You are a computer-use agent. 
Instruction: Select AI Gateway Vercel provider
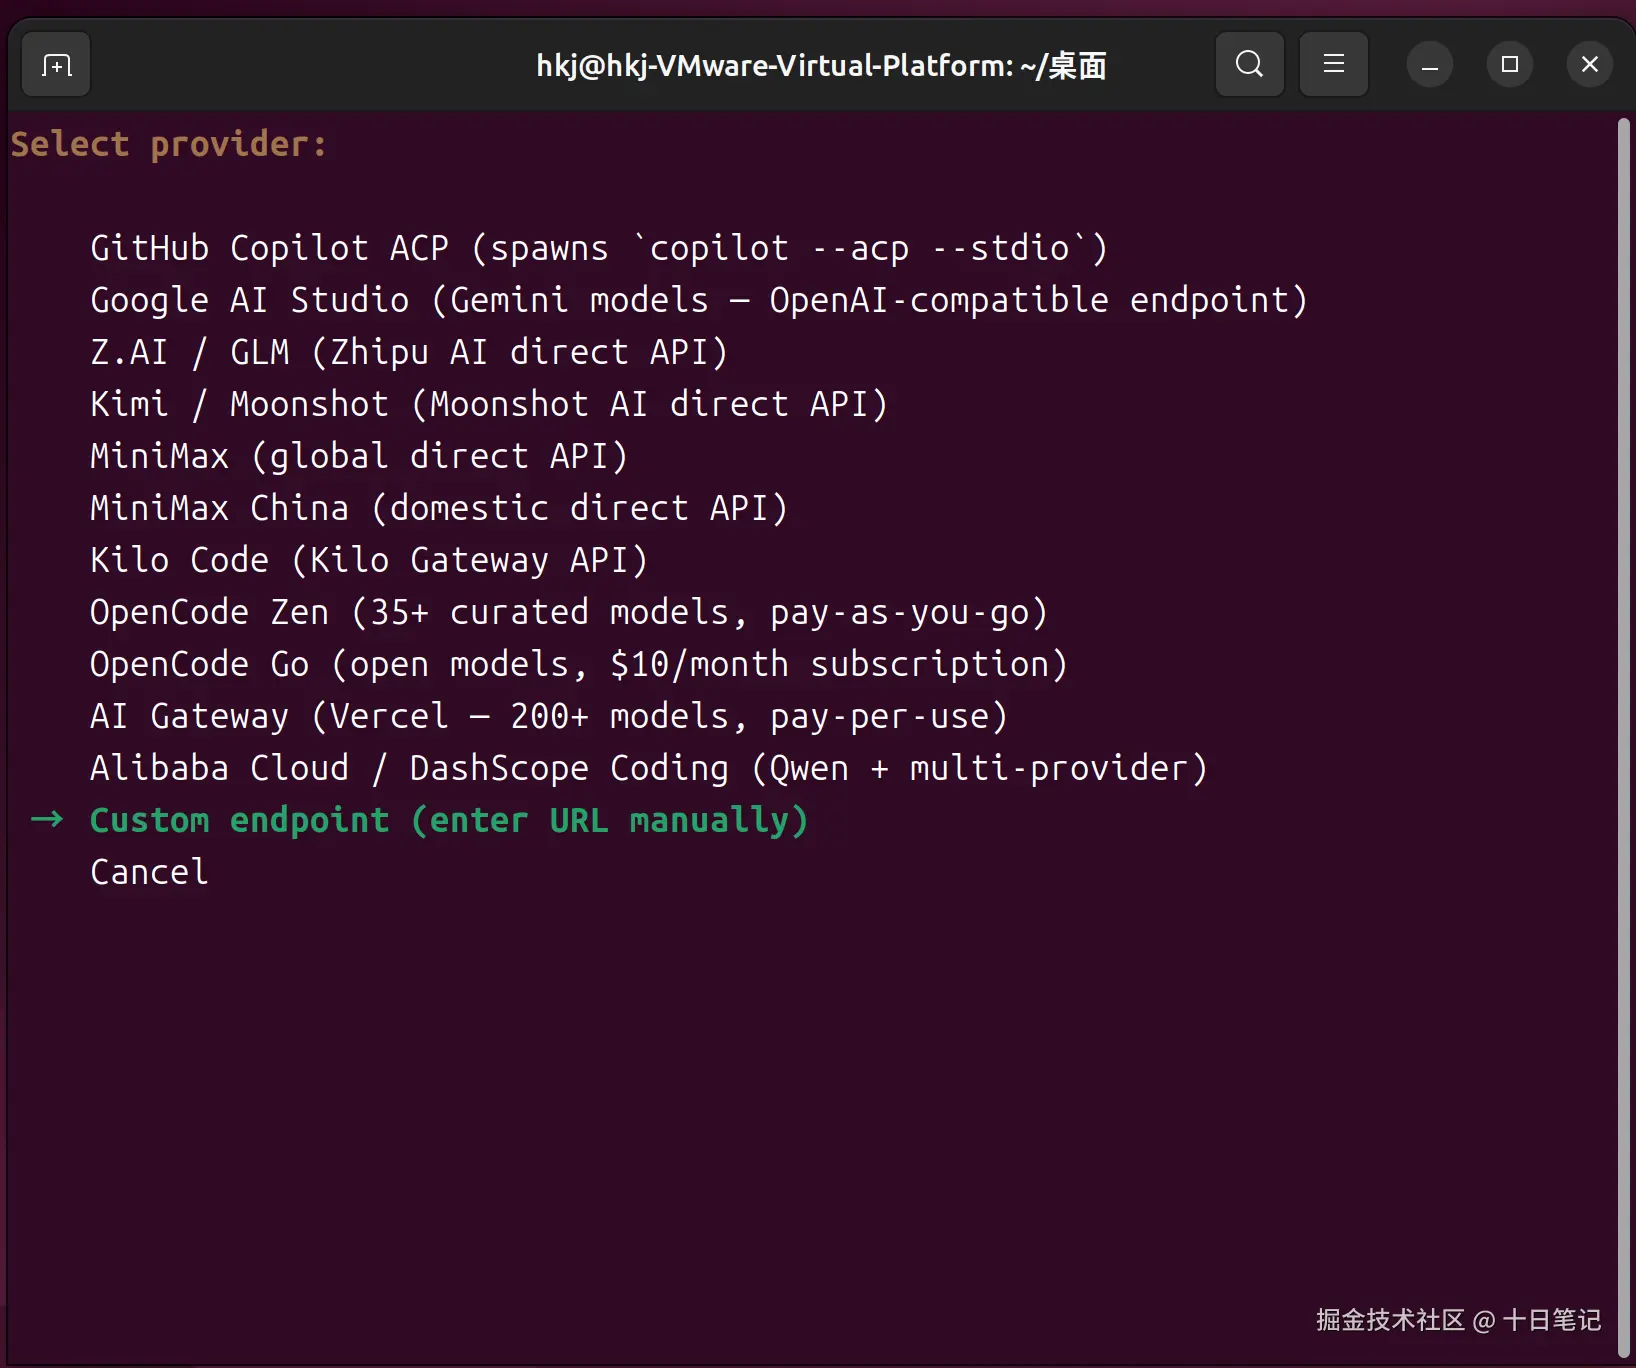(x=548, y=716)
